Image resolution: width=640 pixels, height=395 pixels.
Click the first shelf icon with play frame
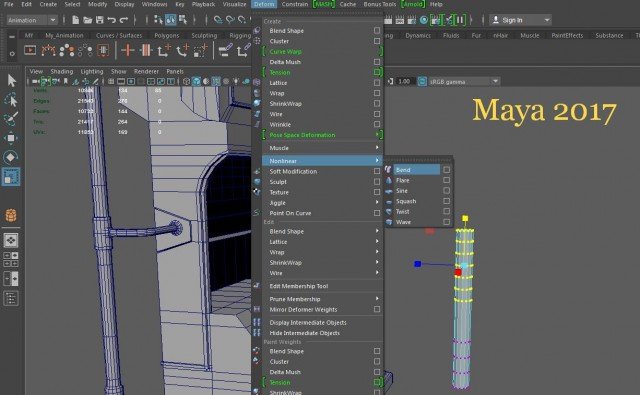tap(30, 51)
